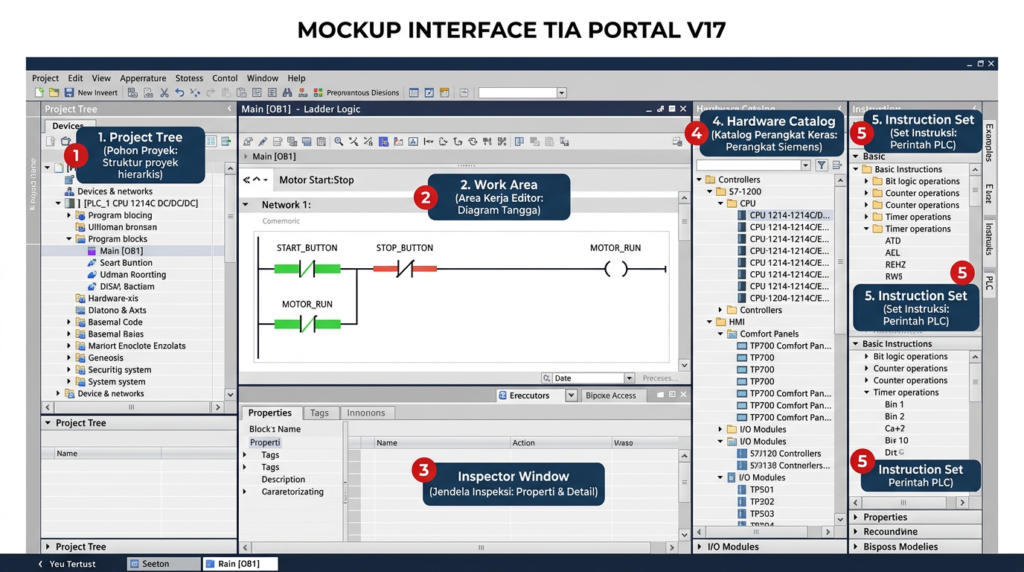Image resolution: width=1024 pixels, height=572 pixels.
Task: Click the New Inveert toolbar button
Action: [x=97, y=93]
